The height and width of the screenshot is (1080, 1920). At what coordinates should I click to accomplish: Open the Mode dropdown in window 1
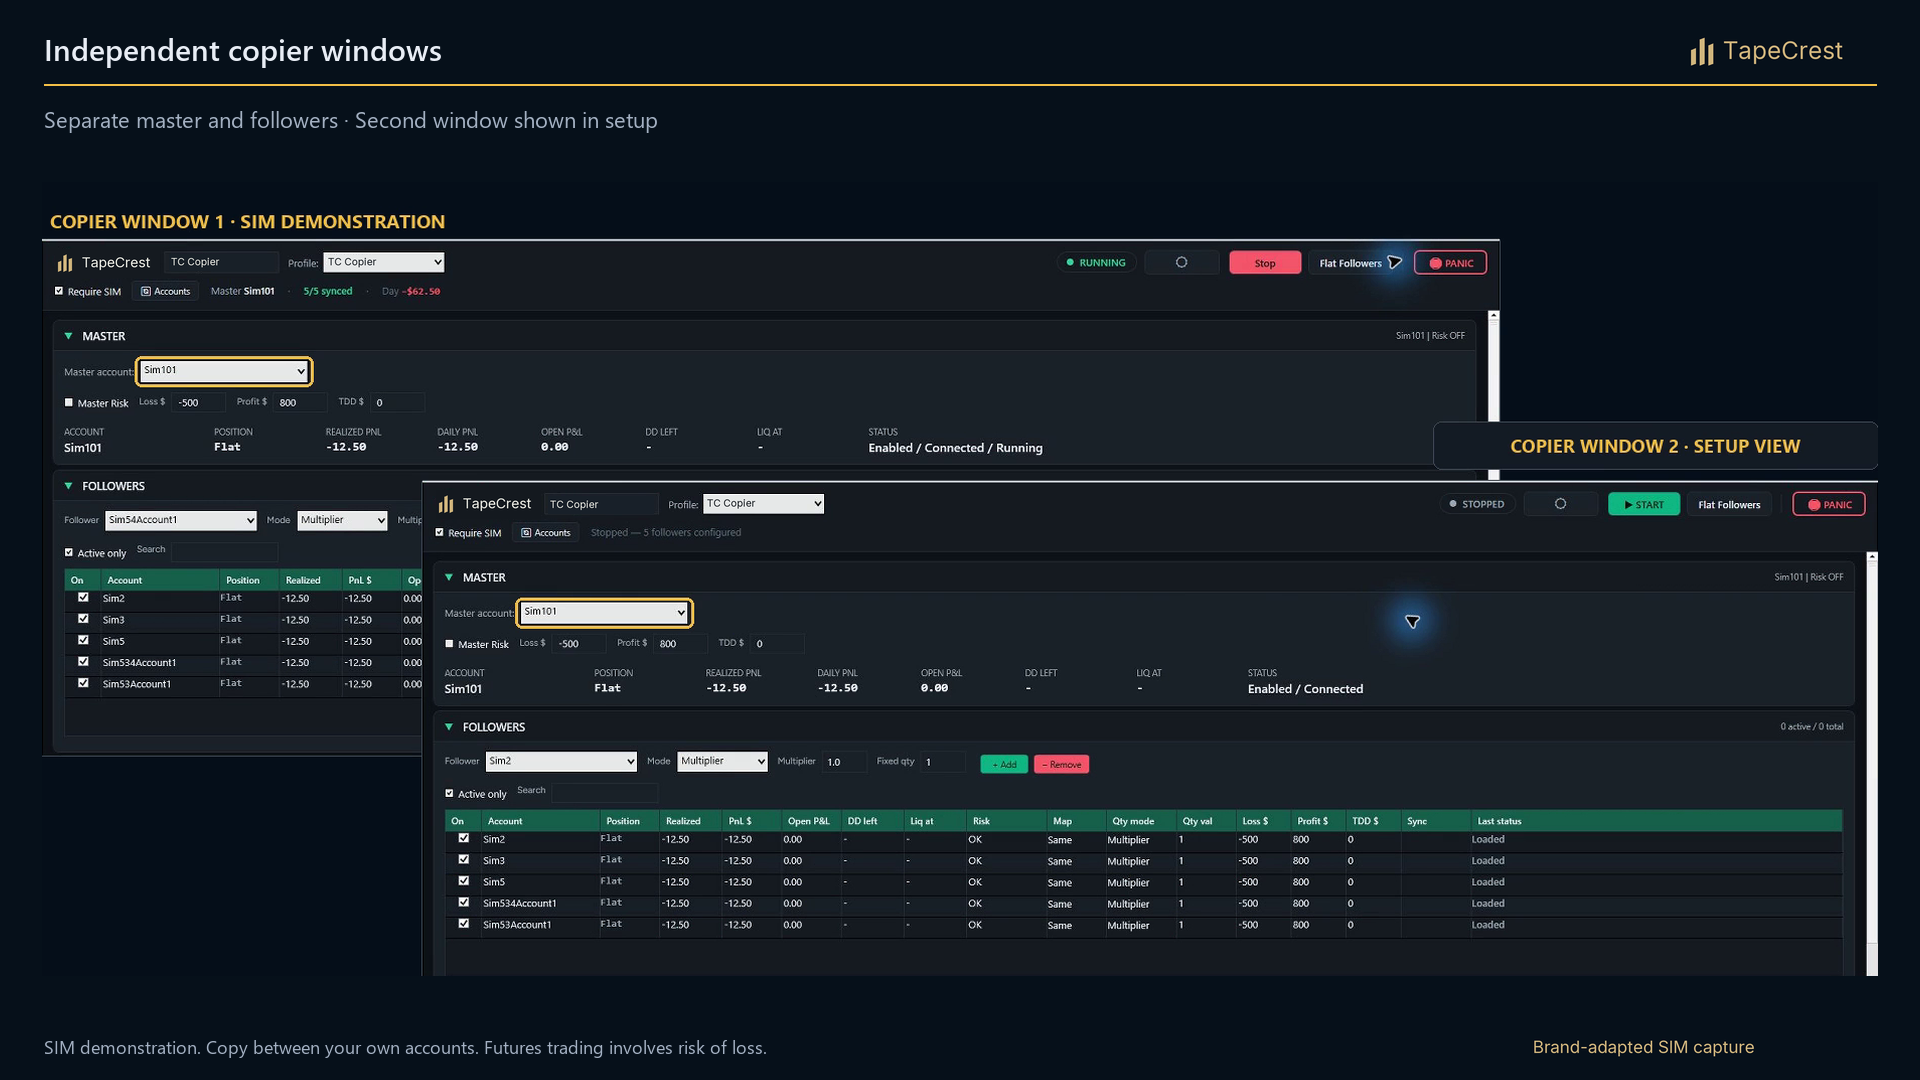point(342,521)
